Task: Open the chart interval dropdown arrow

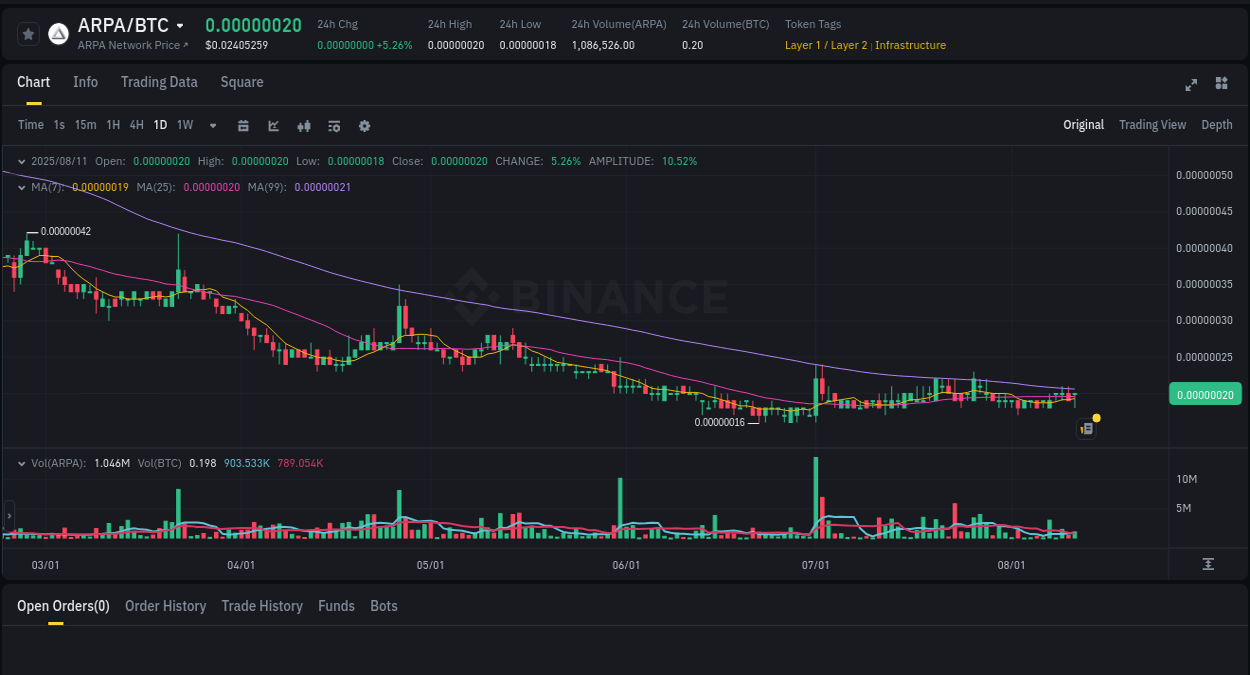Action: [x=212, y=125]
